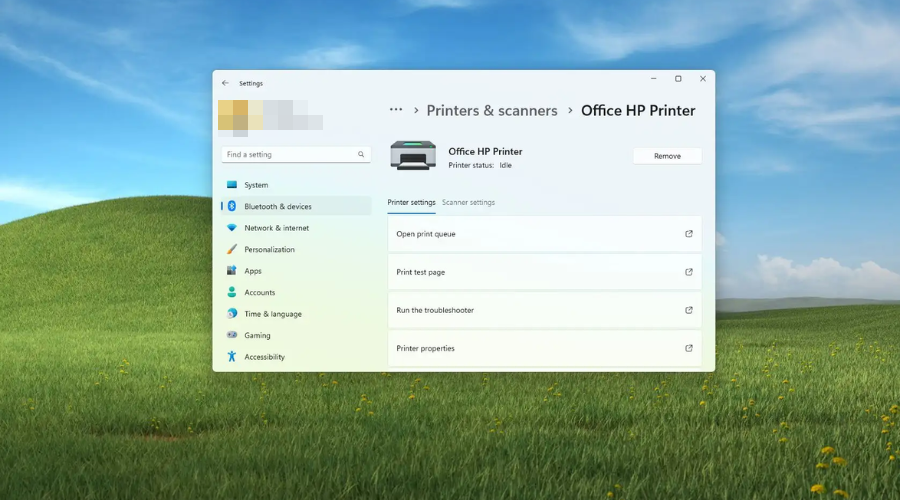The height and width of the screenshot is (500, 900).
Task: Click the Personalization brush icon
Action: (232, 249)
